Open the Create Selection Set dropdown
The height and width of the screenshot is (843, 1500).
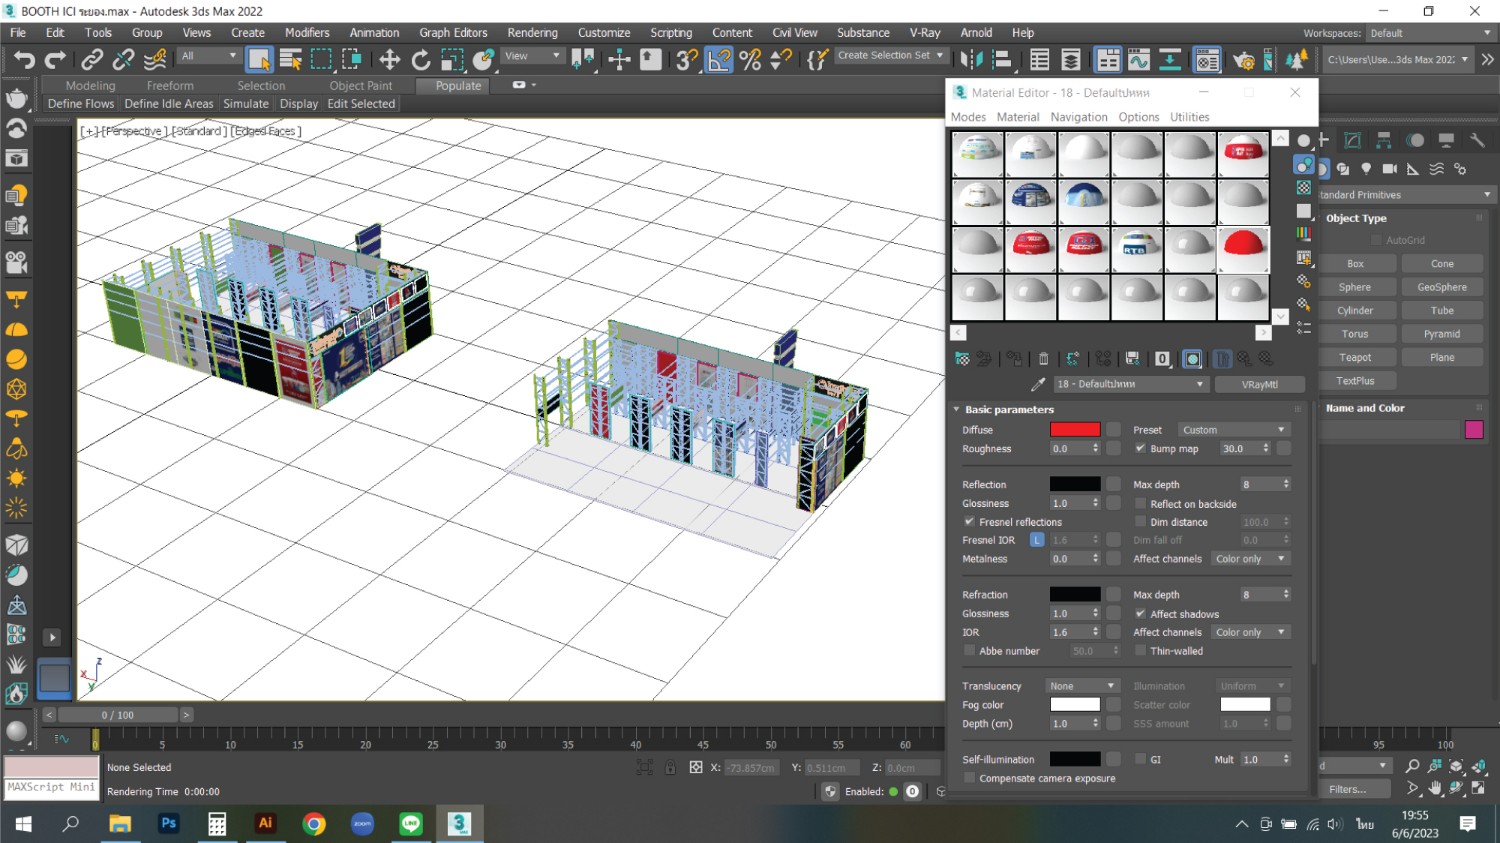890,56
